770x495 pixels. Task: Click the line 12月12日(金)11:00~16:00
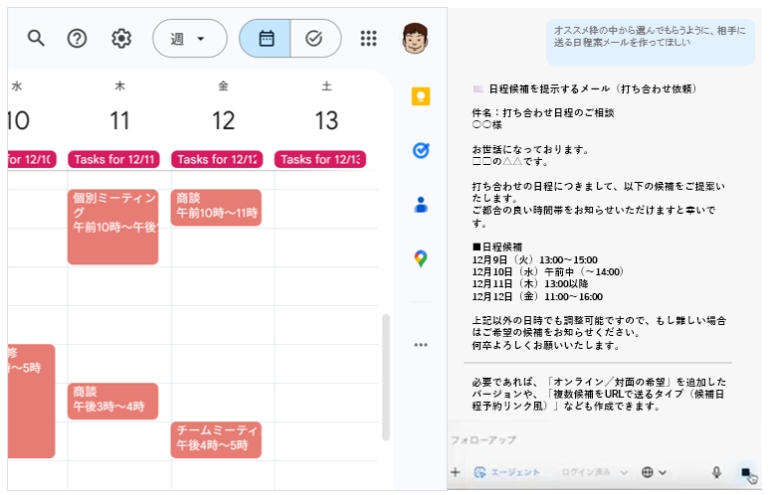(537, 297)
